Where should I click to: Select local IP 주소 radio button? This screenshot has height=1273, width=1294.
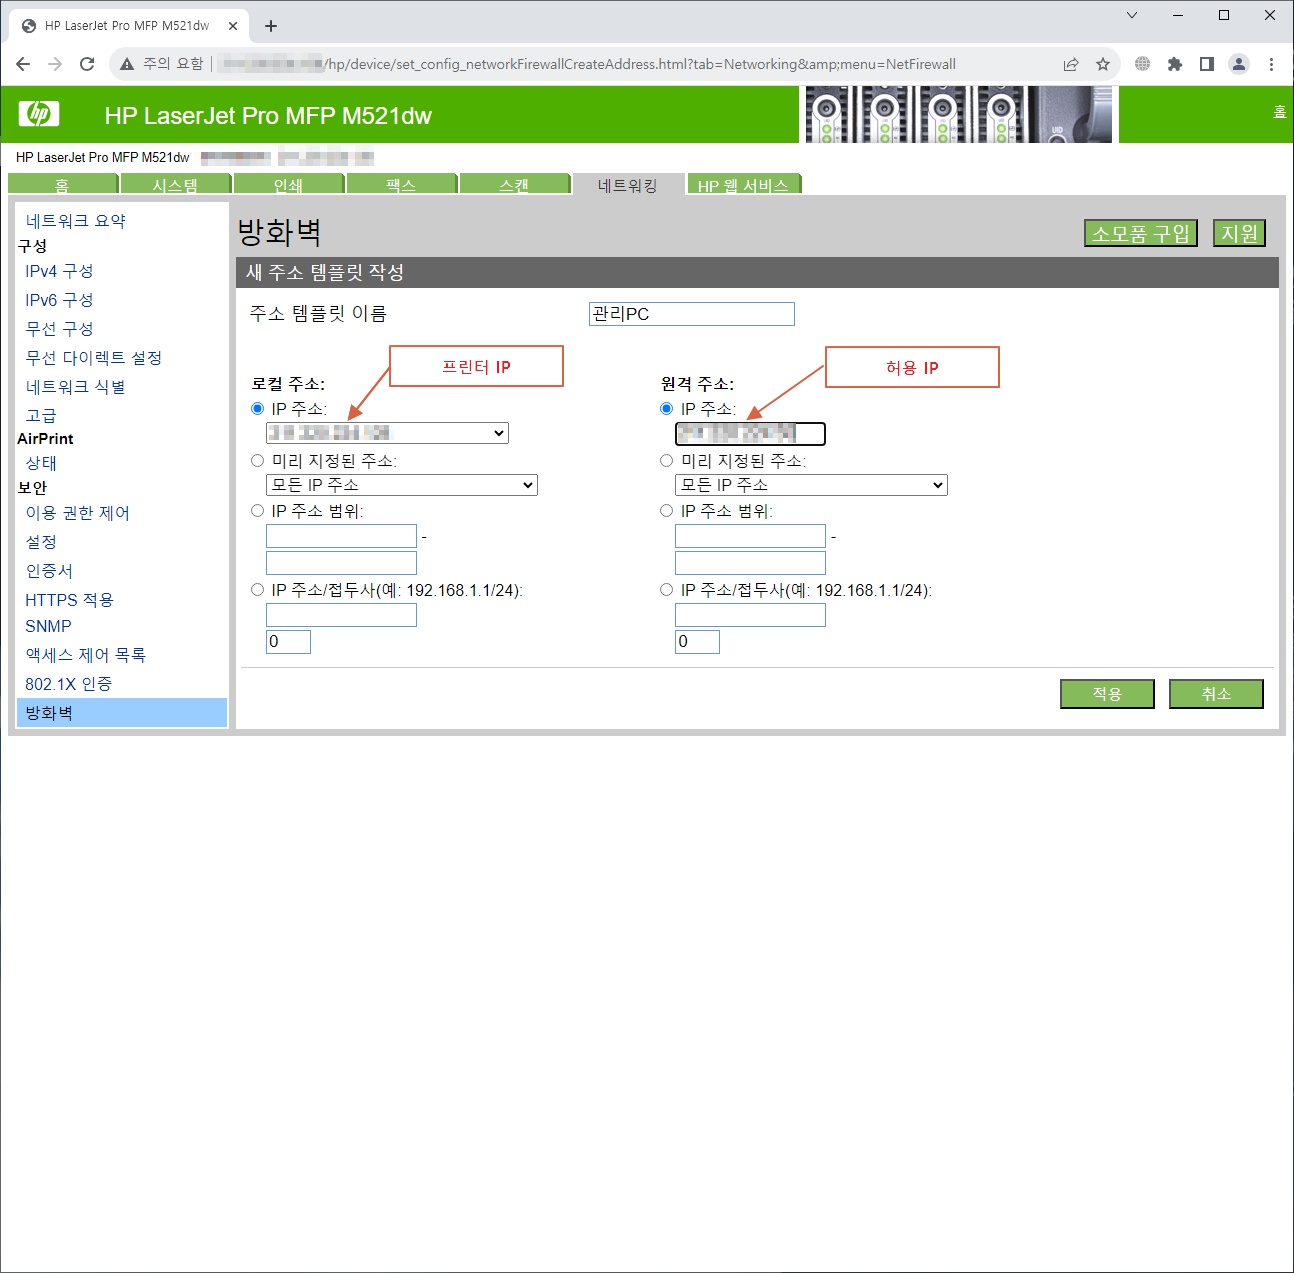pos(257,408)
